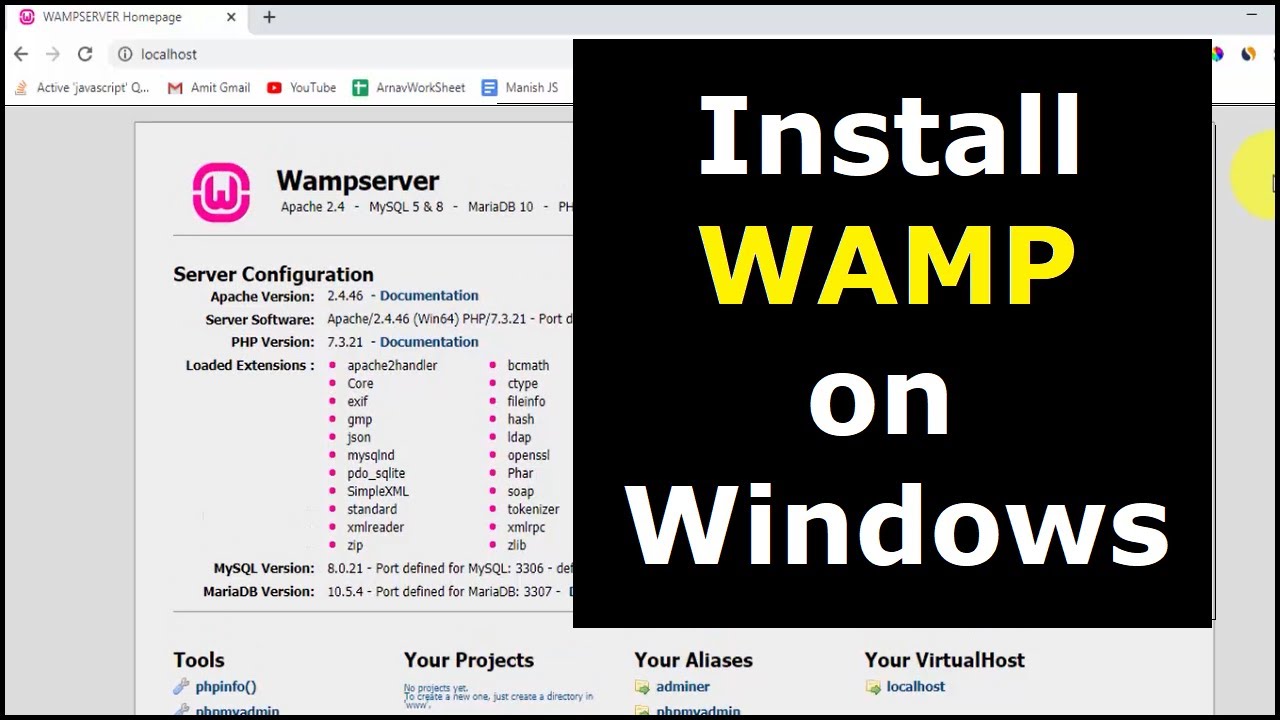Click the bcmath extension entry
This screenshot has height=720, width=1280.
pyautogui.click(x=528, y=366)
